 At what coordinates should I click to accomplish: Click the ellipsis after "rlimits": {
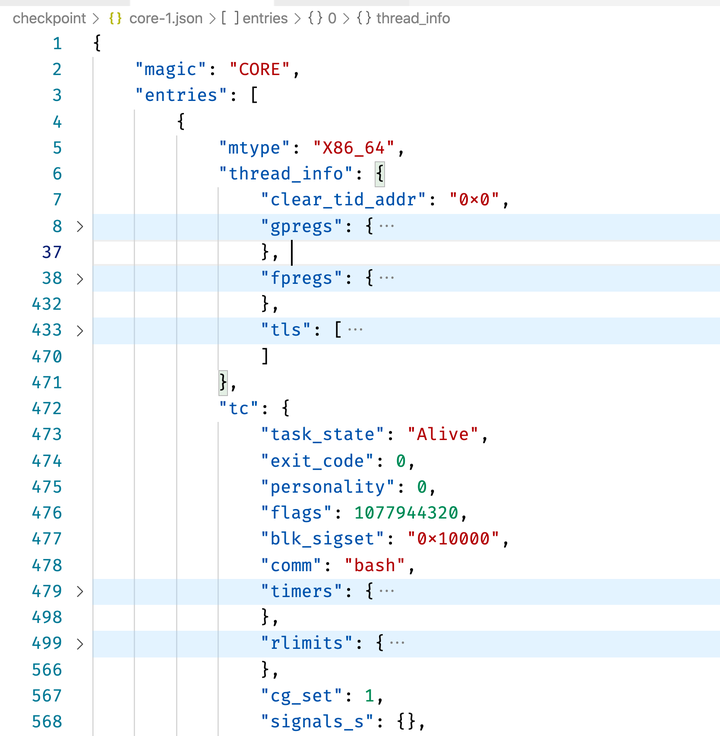click(x=397, y=643)
